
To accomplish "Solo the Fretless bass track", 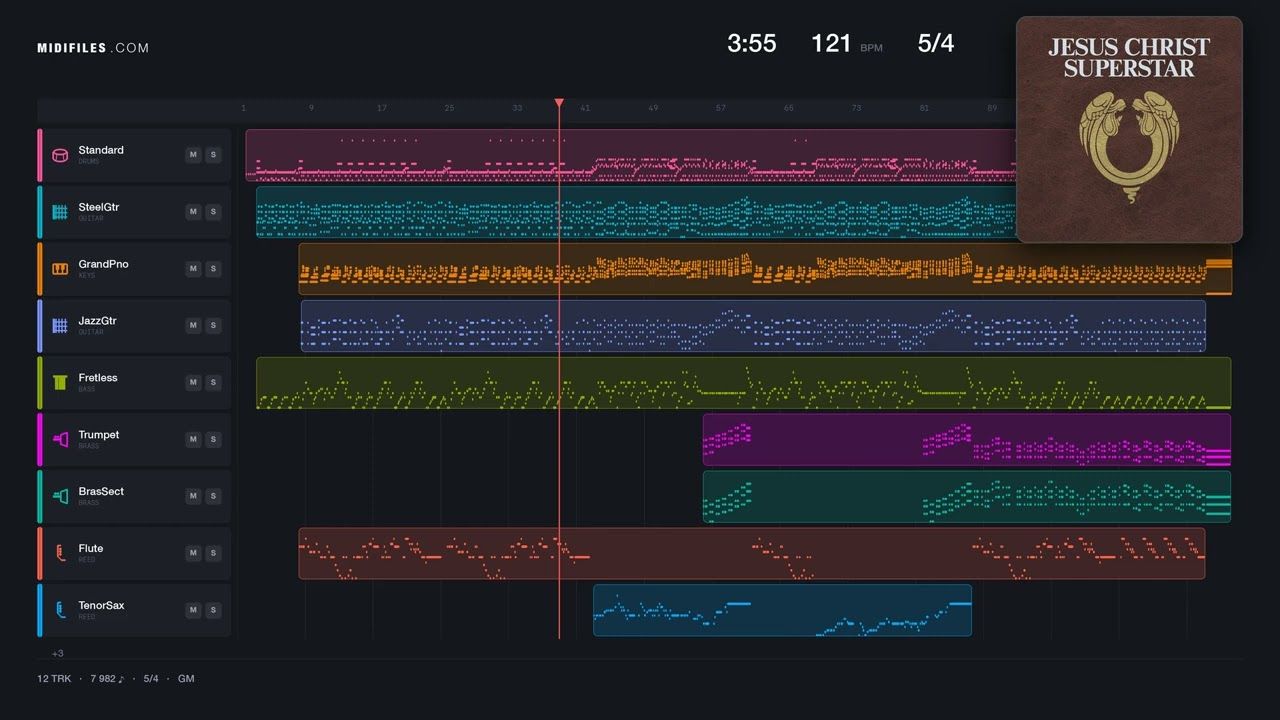I will pyautogui.click(x=212, y=382).
